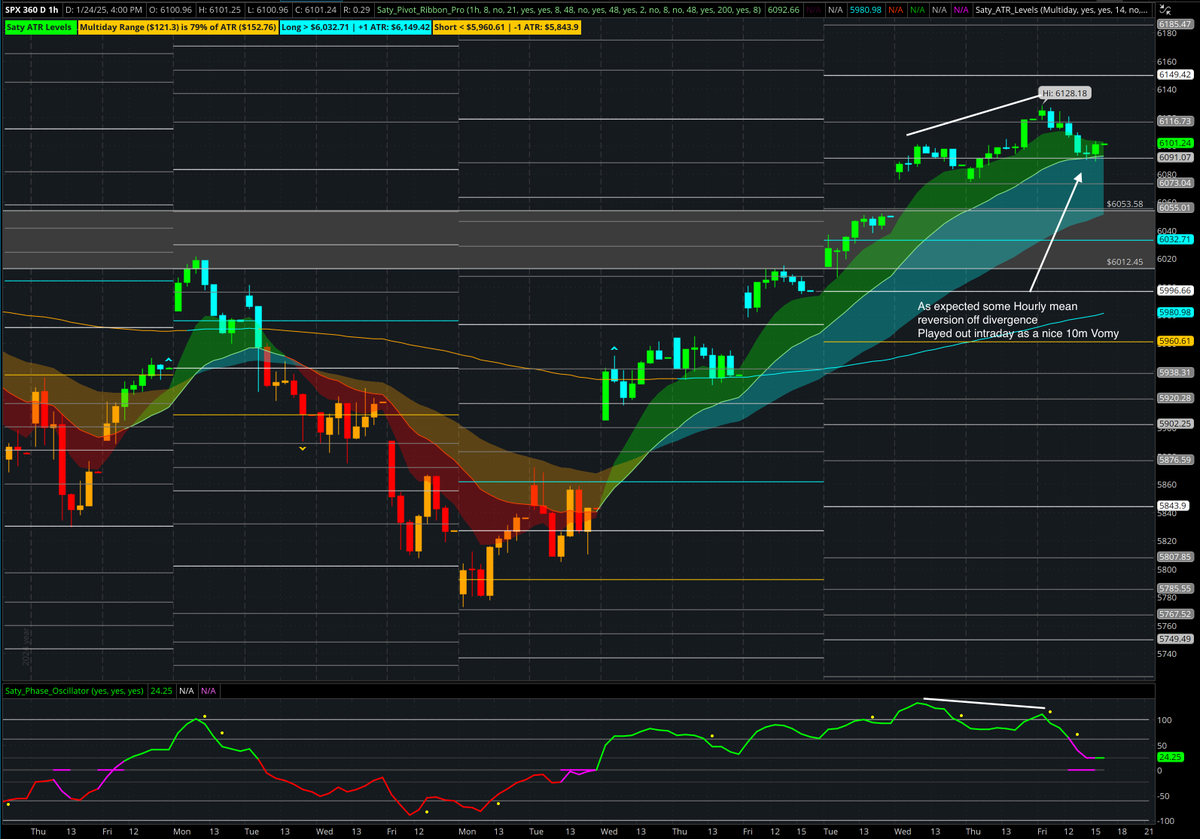Screen dimensions: 1200x839
Task: Click the green 6101.24 last price bubble
Action: tap(1174, 142)
